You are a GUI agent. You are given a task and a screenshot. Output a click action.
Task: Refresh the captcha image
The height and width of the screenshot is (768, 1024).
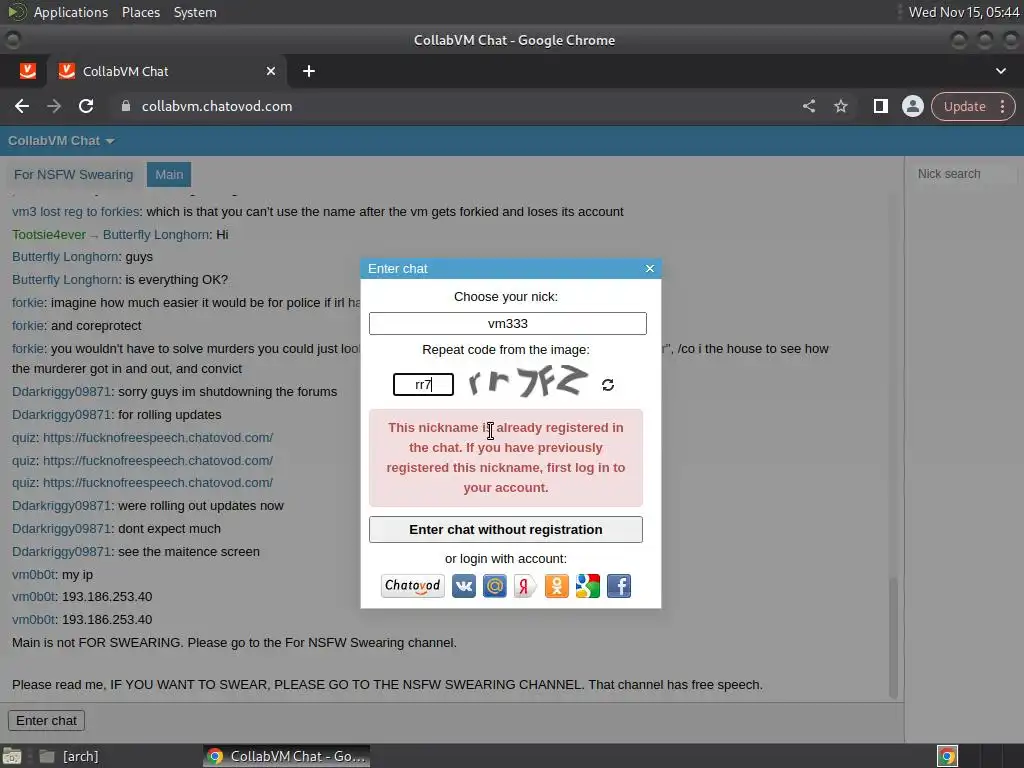[608, 385]
